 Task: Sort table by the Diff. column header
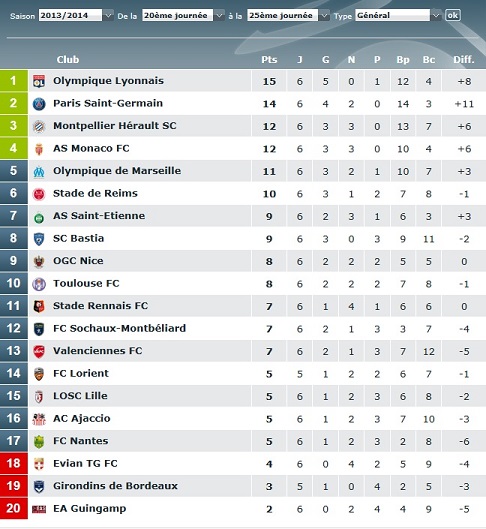(x=464, y=60)
